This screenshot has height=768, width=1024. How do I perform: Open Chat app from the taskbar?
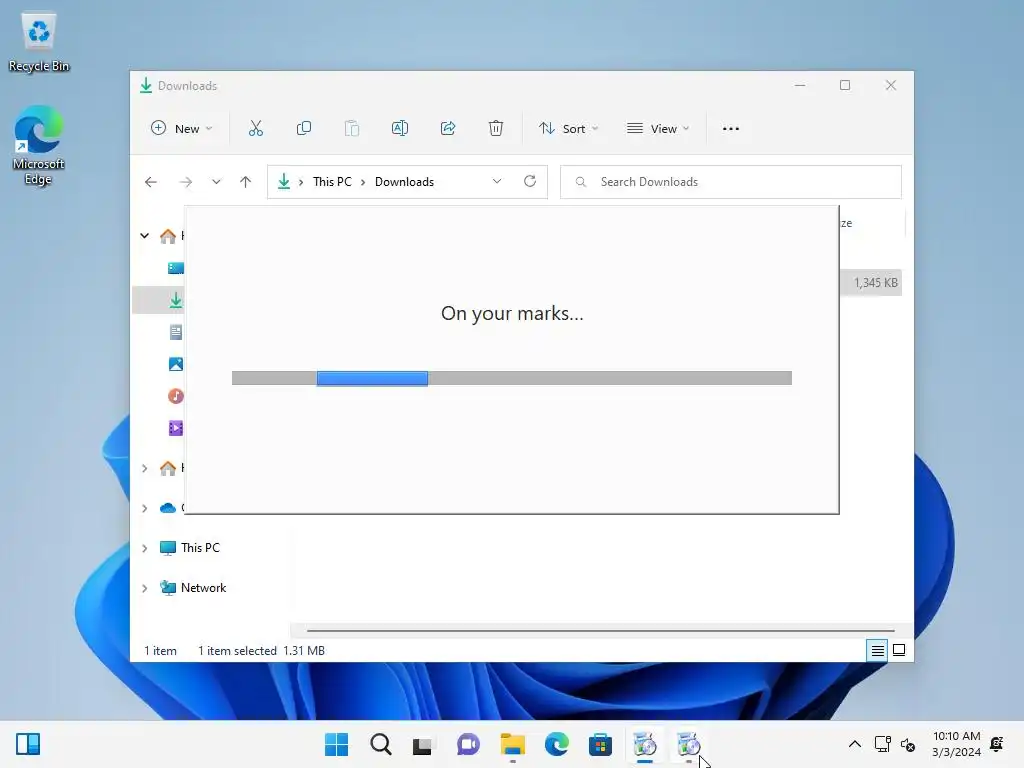(x=468, y=744)
